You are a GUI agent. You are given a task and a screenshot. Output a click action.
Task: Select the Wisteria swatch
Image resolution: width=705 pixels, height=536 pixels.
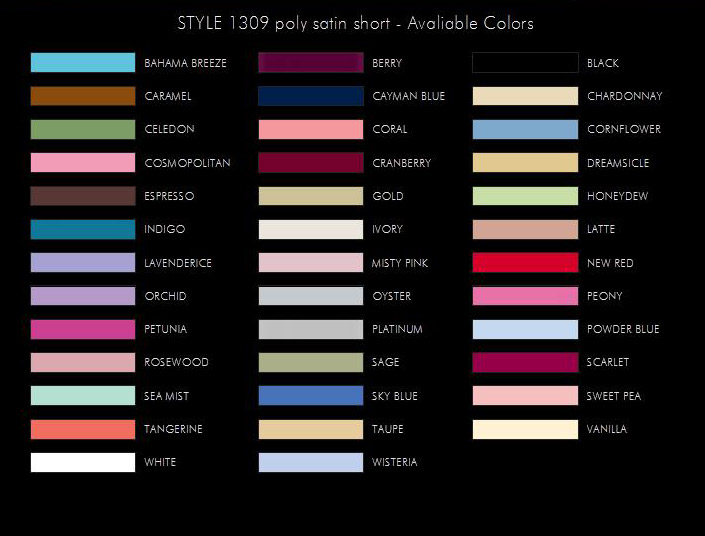tap(311, 462)
